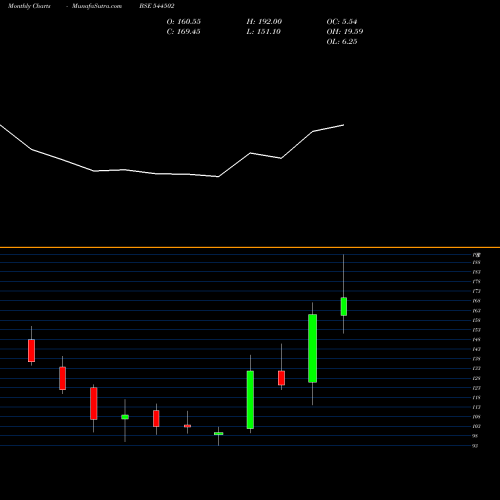
Task: Select the low value 'L: 151.10'
Action: [x=264, y=32]
